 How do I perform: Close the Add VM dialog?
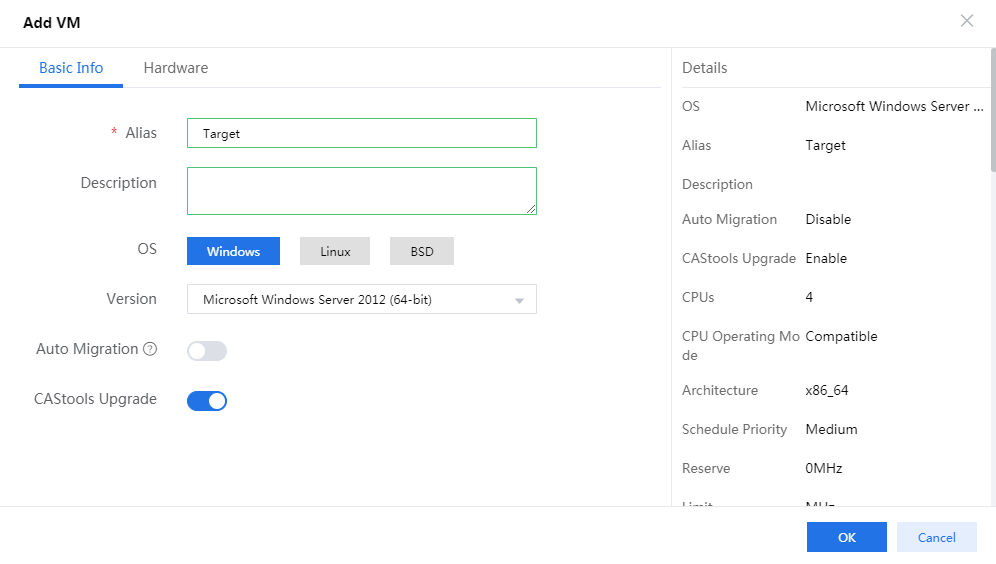coord(966,21)
